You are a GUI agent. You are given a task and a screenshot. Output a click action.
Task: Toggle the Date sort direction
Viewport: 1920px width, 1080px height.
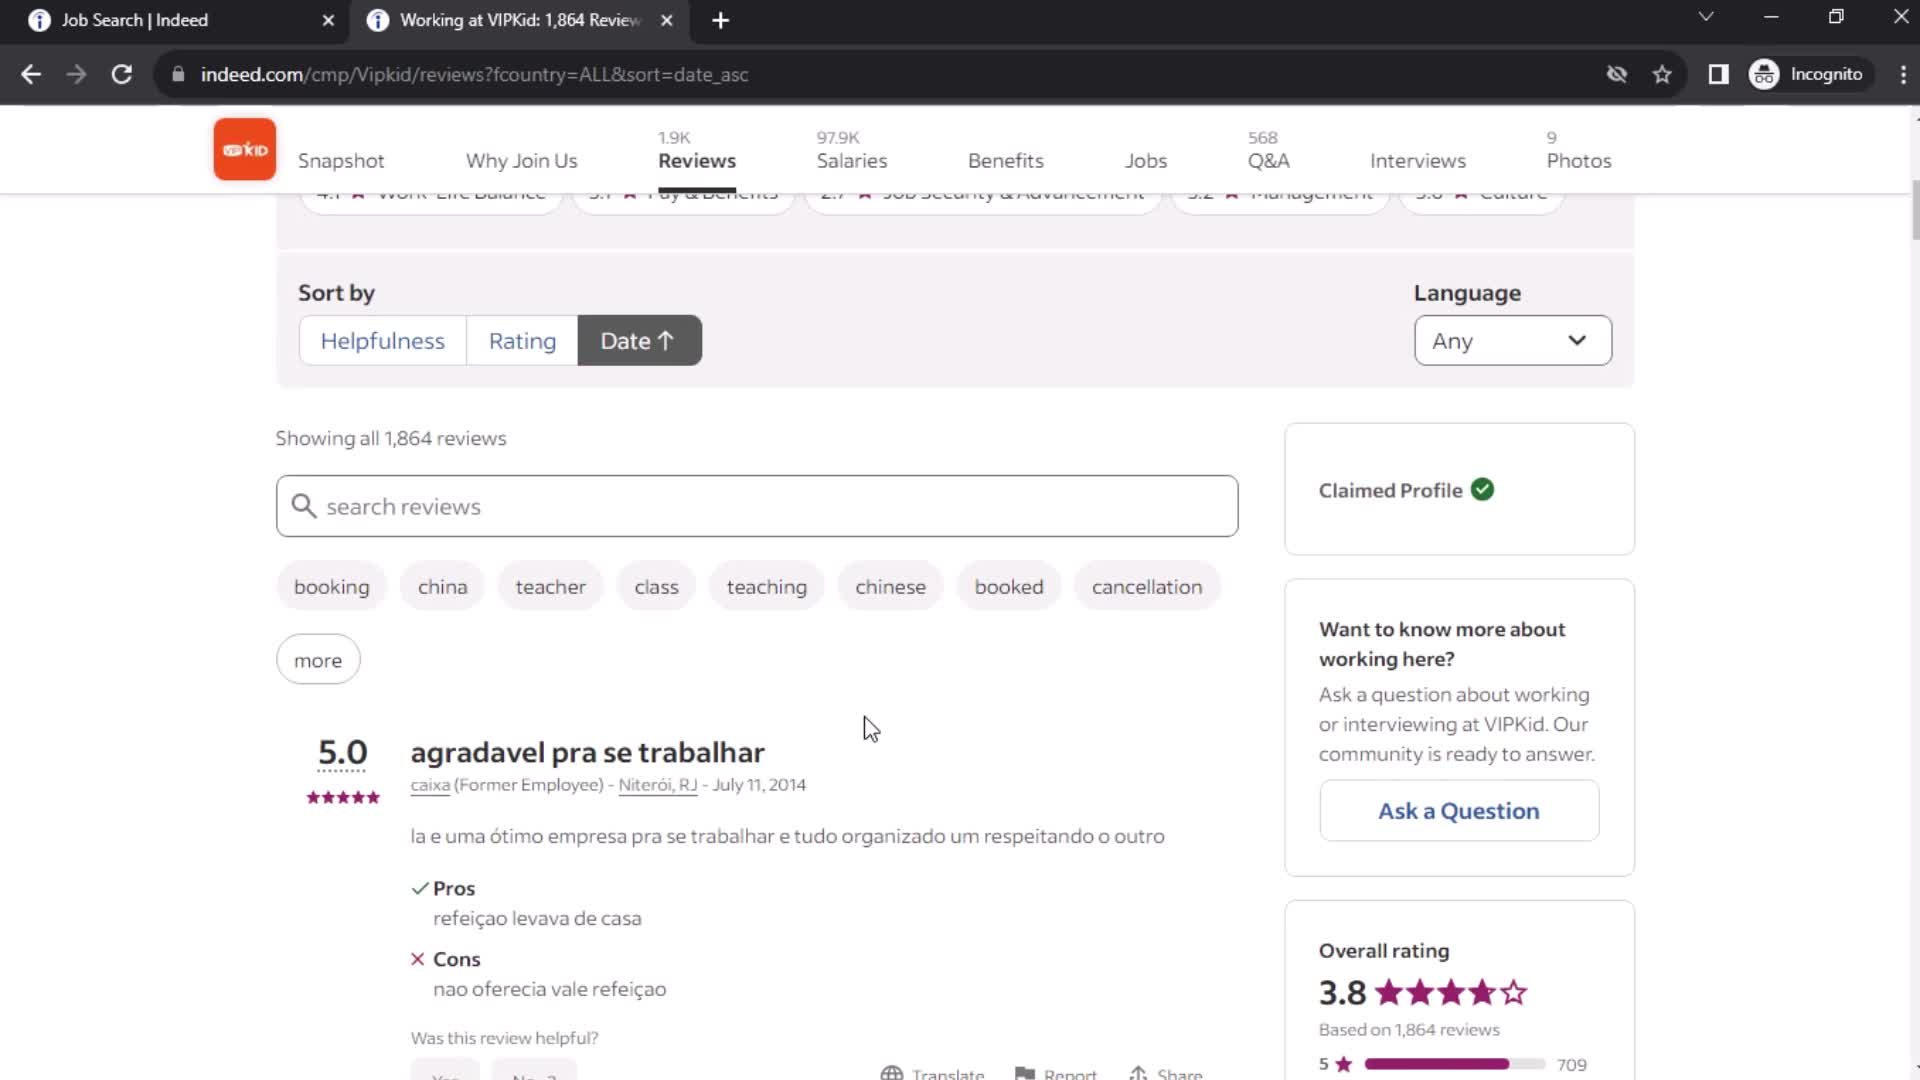pyautogui.click(x=639, y=341)
